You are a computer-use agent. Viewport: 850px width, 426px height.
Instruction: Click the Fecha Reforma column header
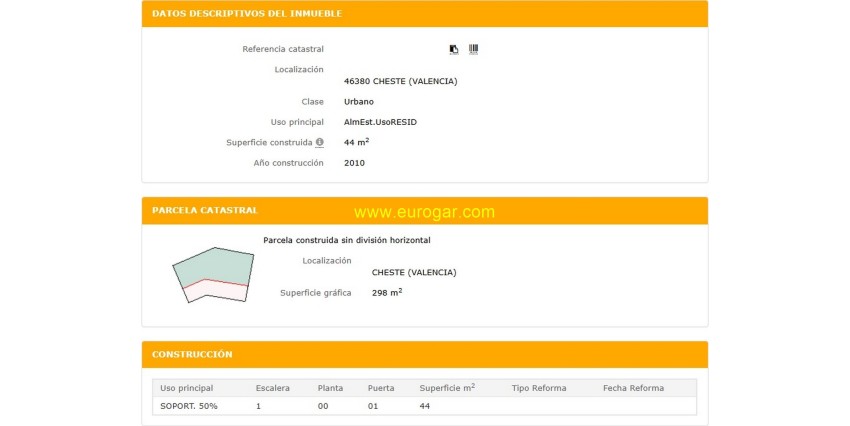[633, 388]
